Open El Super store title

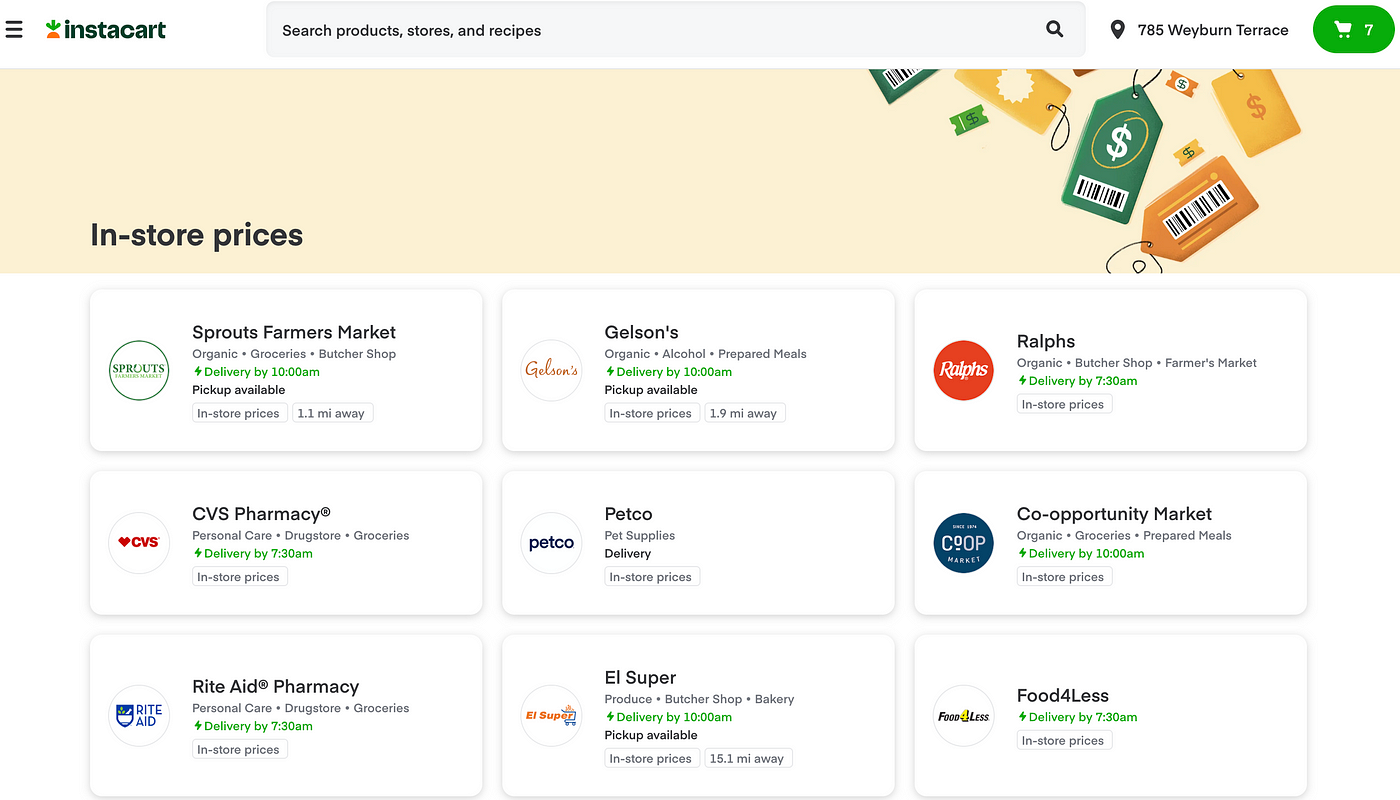[x=640, y=677]
